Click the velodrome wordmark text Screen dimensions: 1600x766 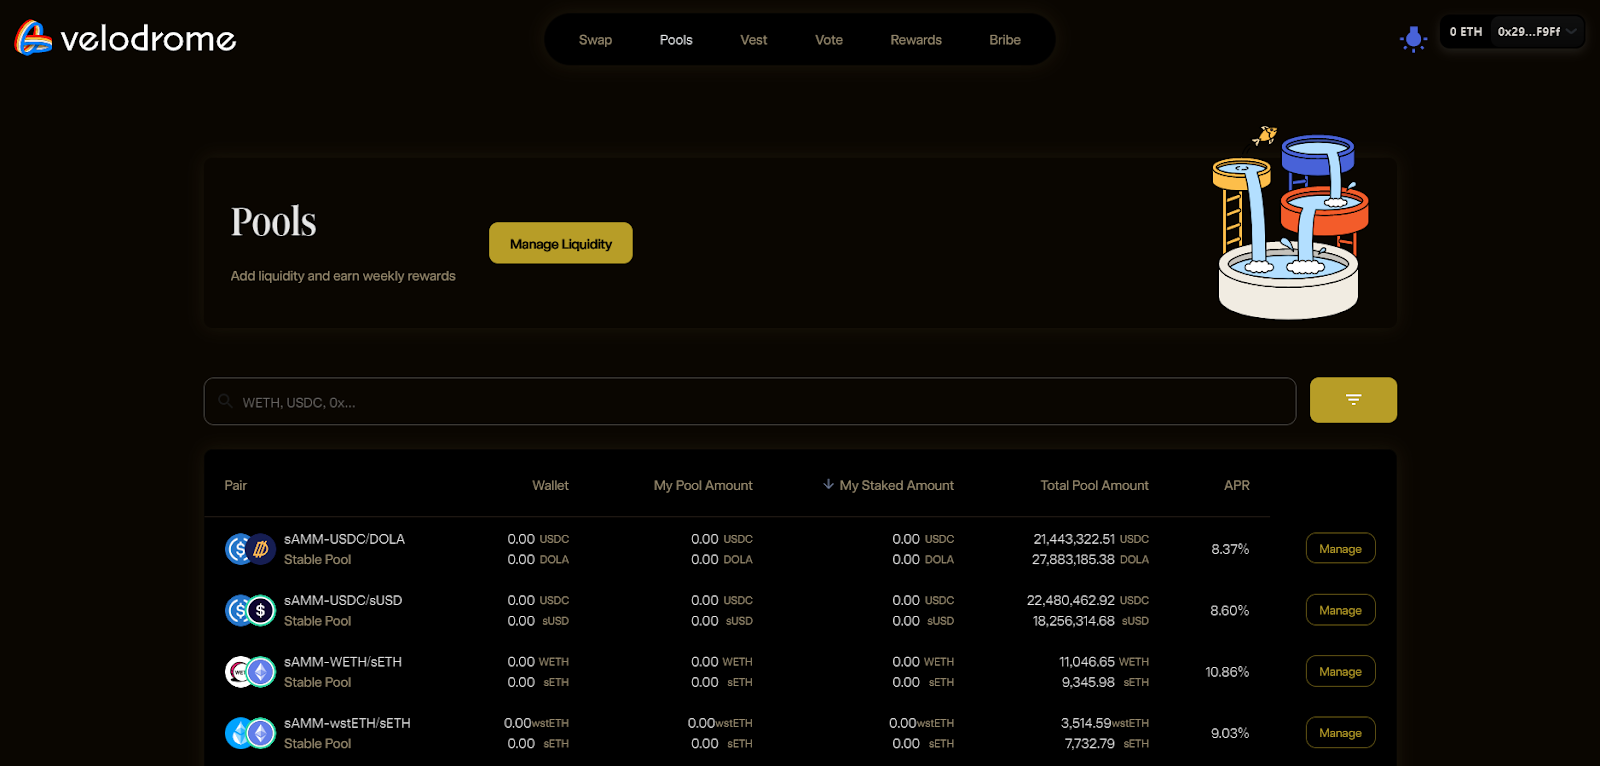click(x=148, y=39)
